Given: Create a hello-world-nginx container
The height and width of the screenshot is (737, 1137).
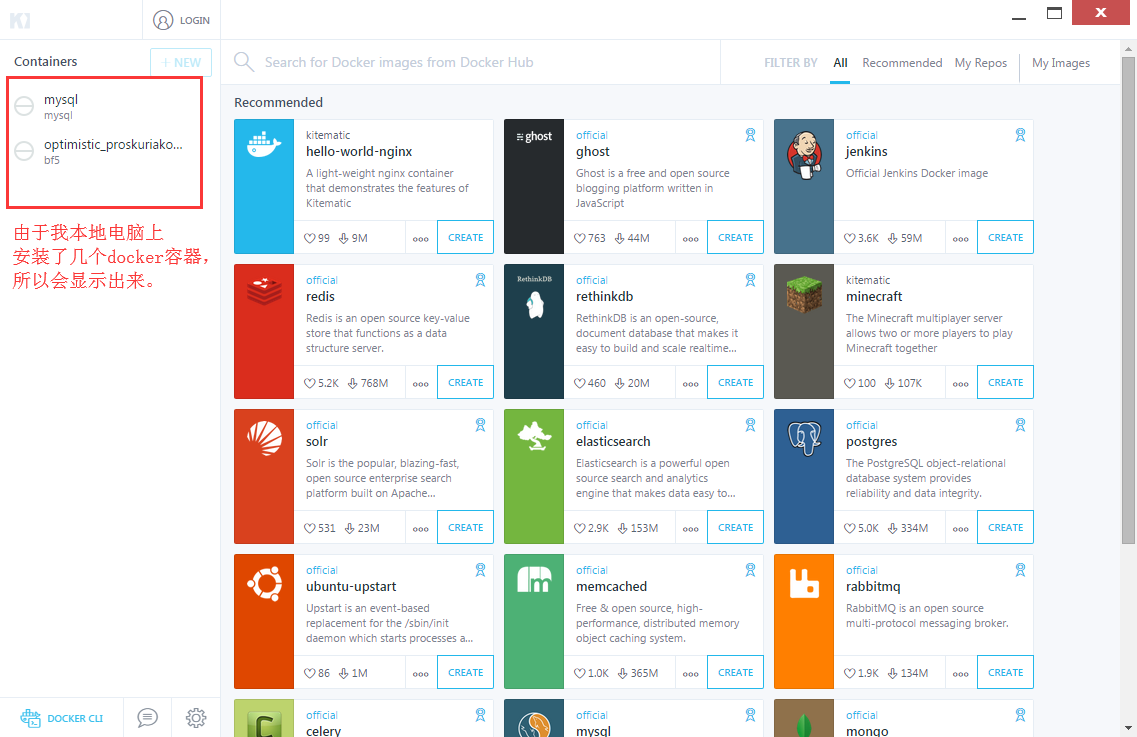Looking at the screenshot, I should coord(466,237).
